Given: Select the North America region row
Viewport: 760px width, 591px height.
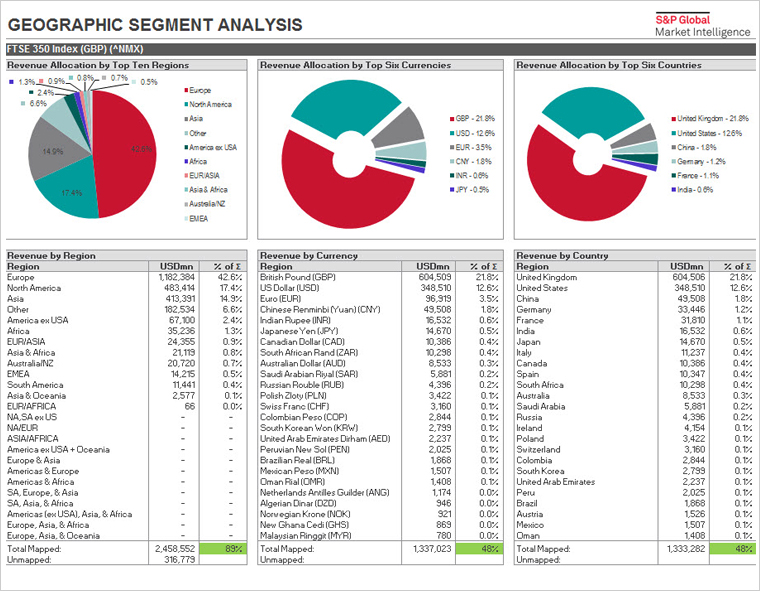Looking at the screenshot, I should click(x=127, y=288).
